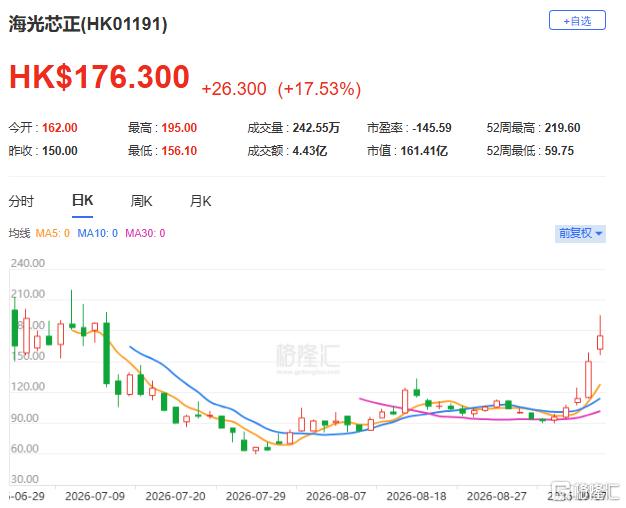Click the MA10 indicator label
Image resolution: width=626 pixels, height=508 pixels.
coord(97,233)
